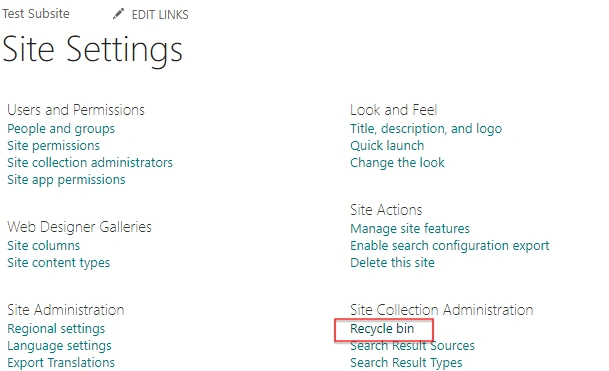Open People and groups
Screen dimensions: 609x371
point(61,129)
